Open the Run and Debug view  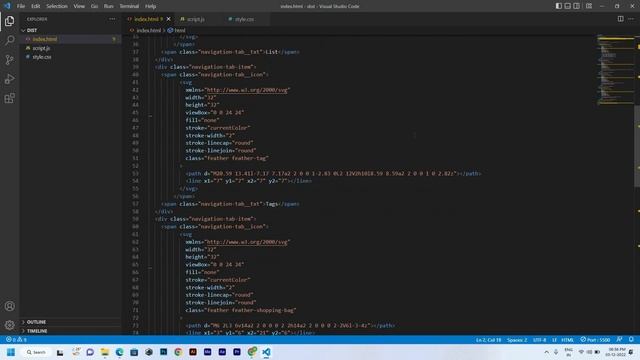(9, 79)
